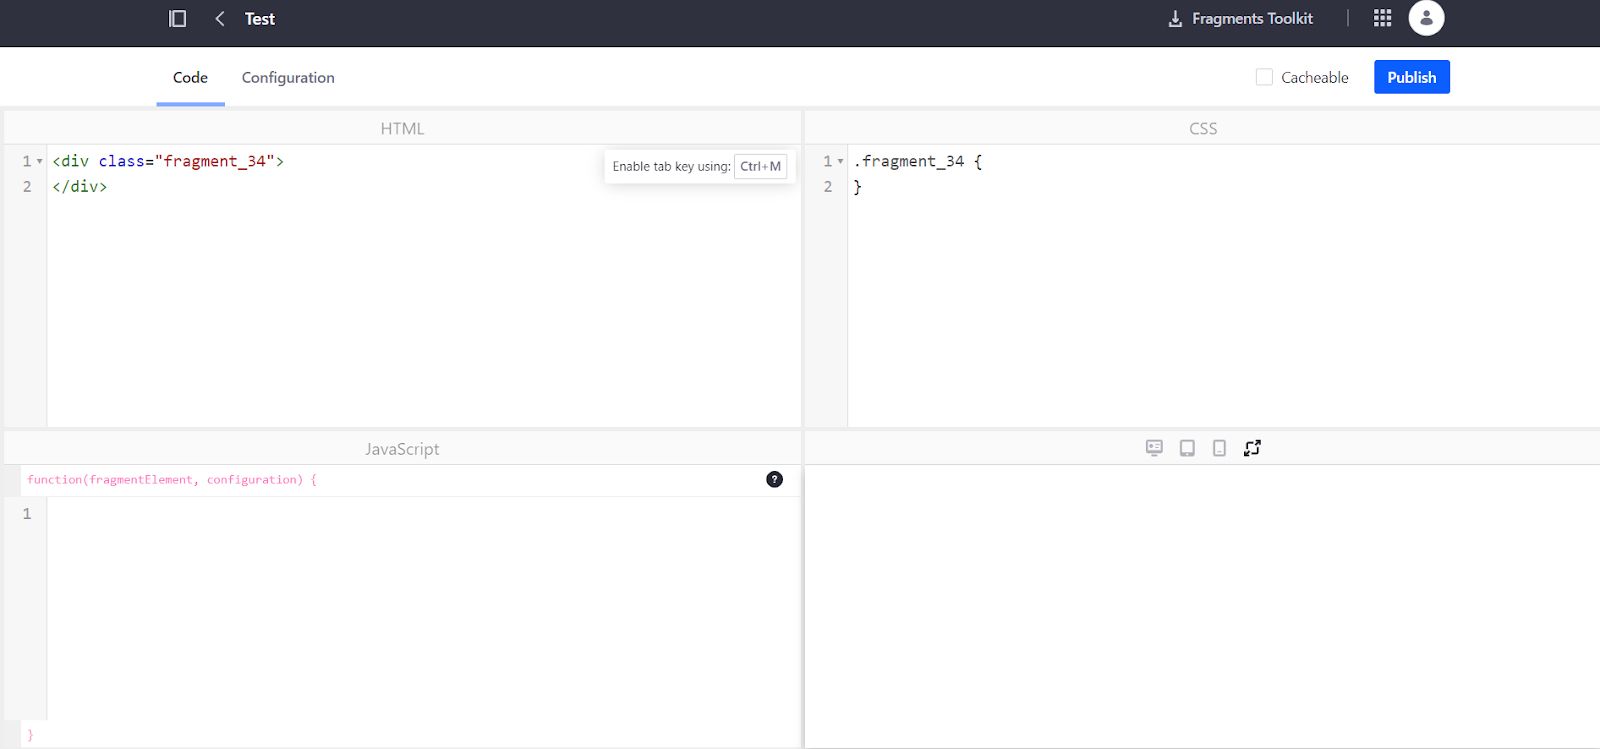1600x749 pixels.
Task: Place the cursor in the CSS editor's blank area
Action: pos(1223,310)
